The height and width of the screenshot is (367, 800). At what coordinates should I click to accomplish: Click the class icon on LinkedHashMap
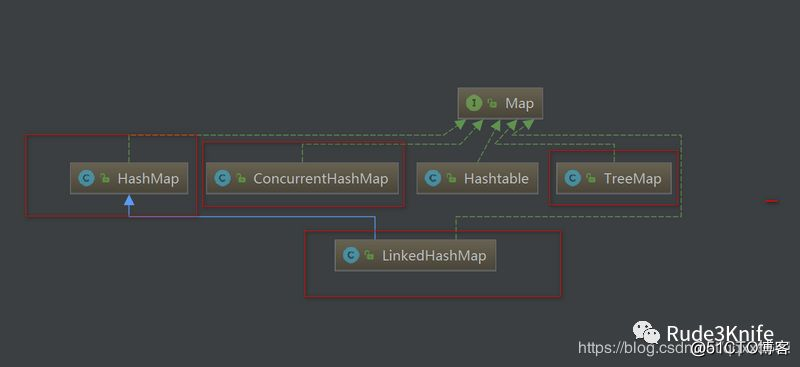tap(351, 255)
